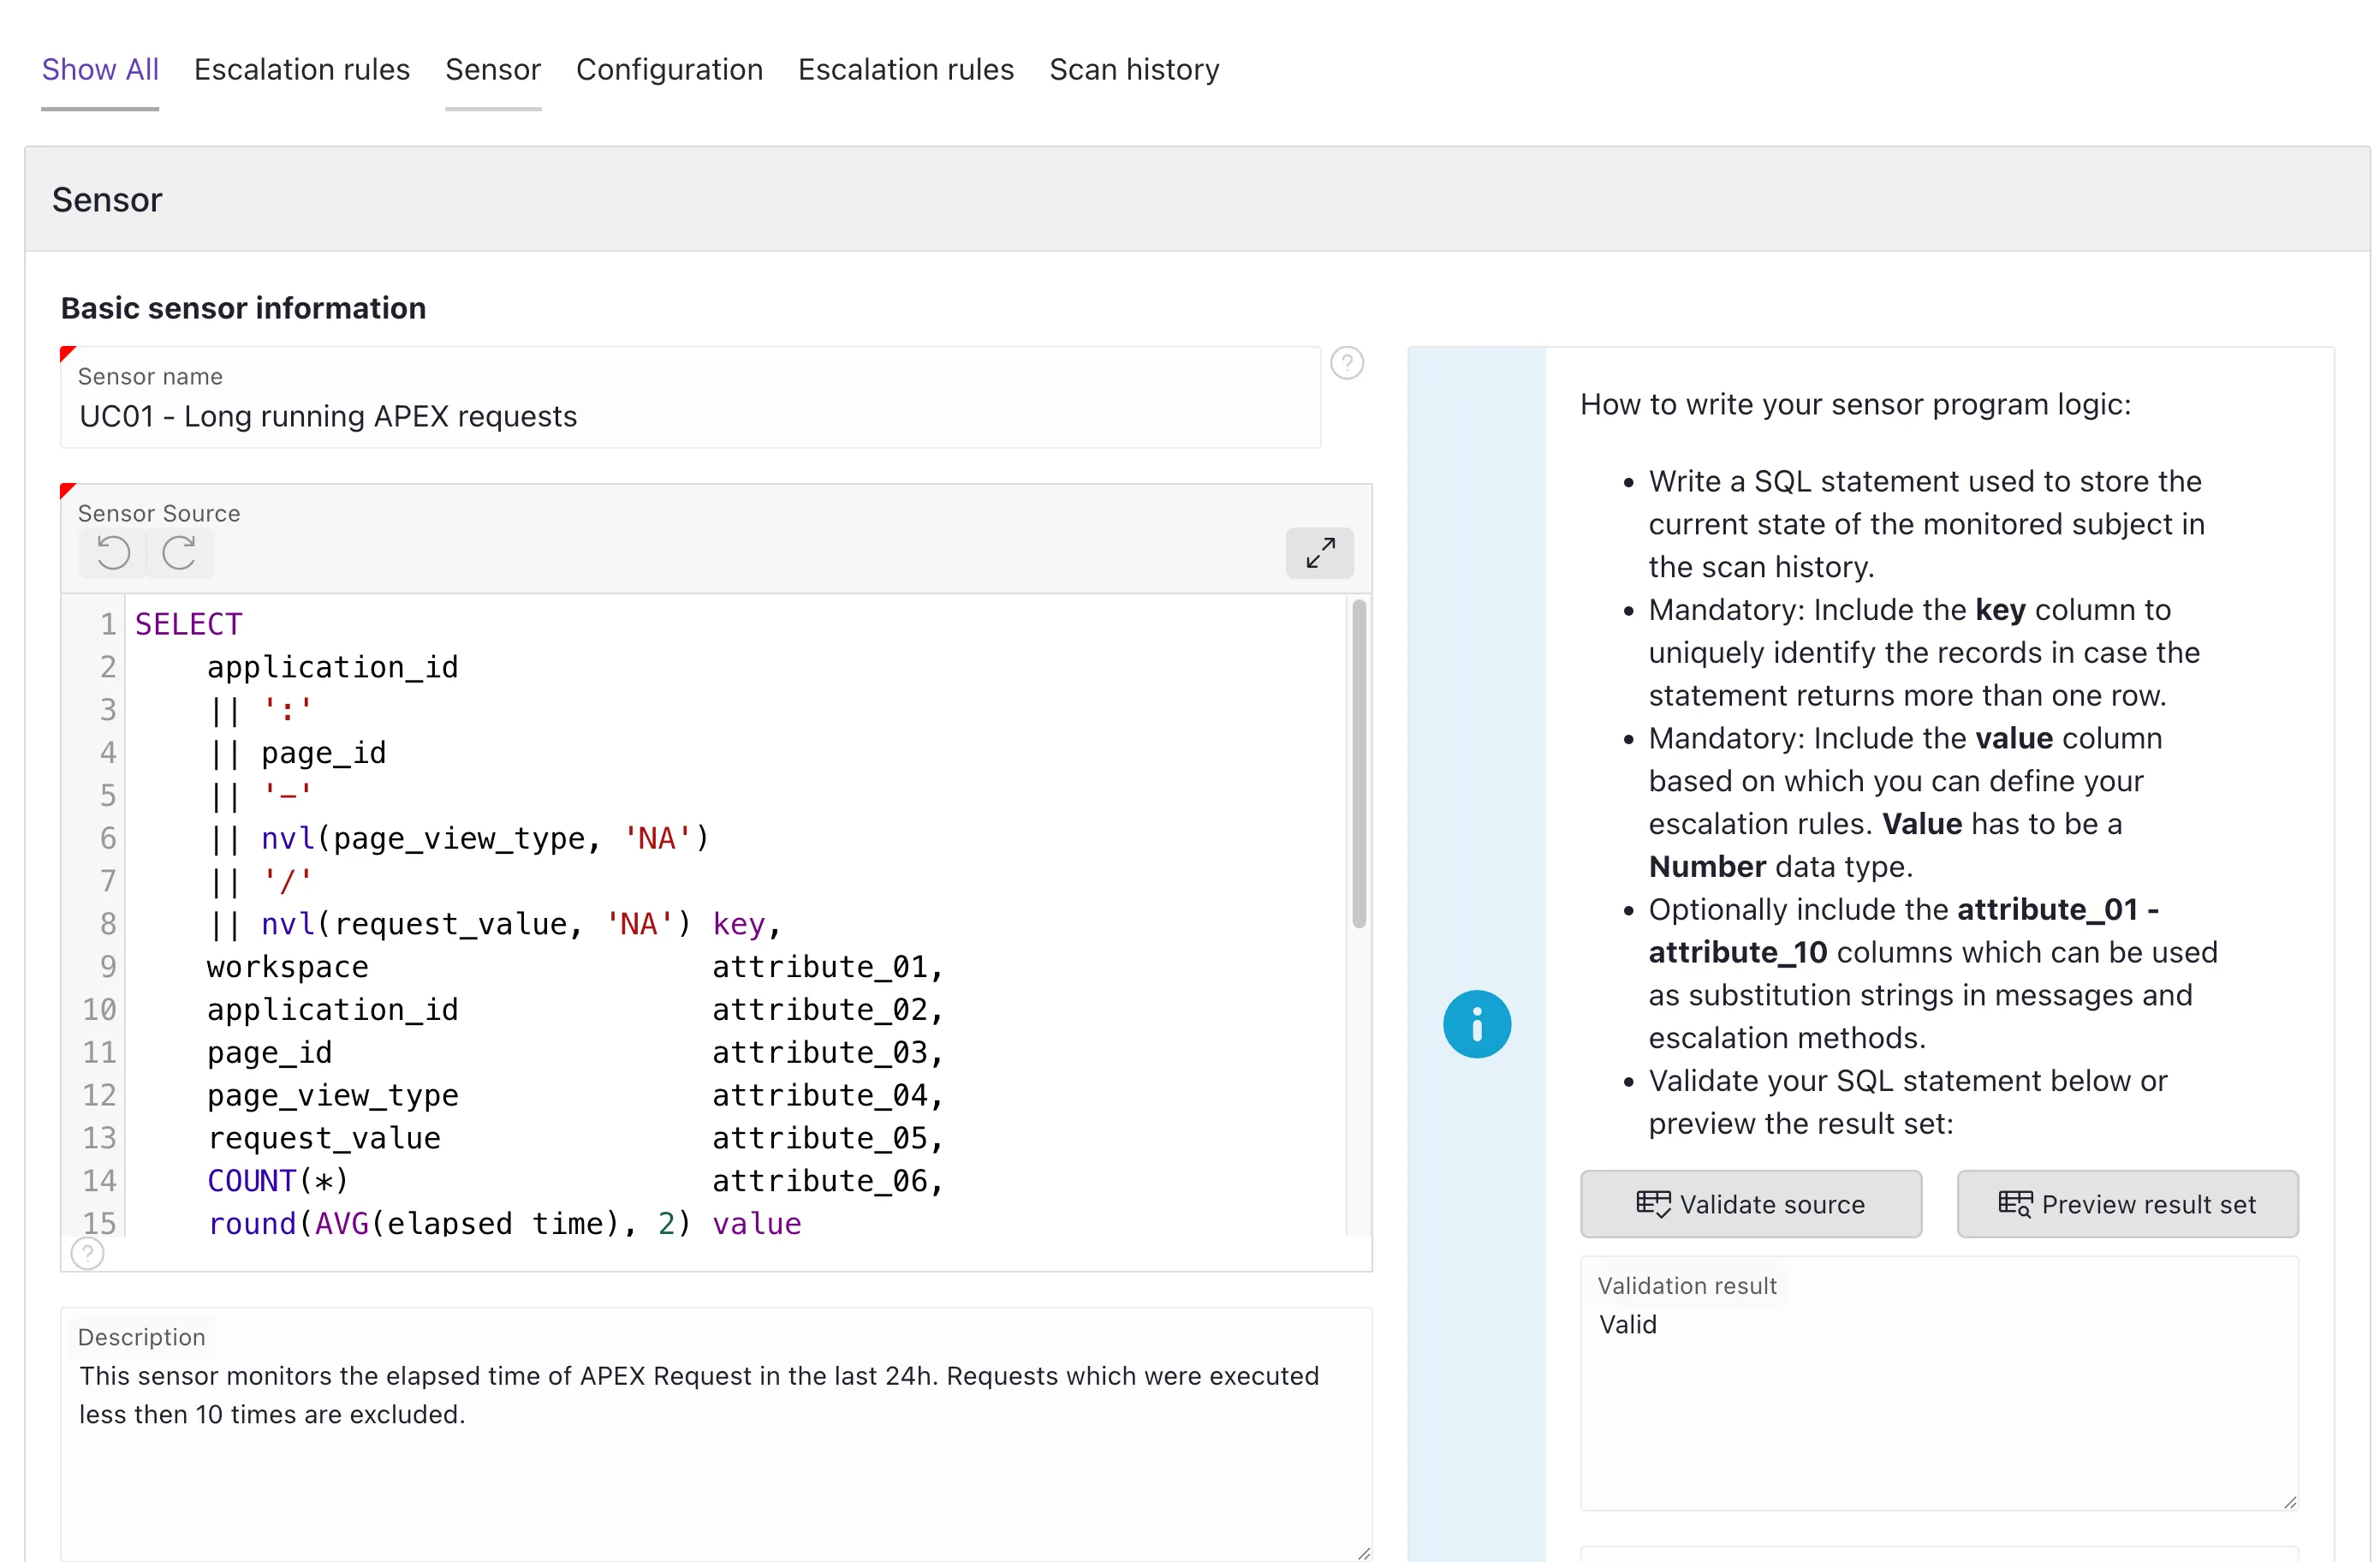This screenshot has width=2380, height=1562.
Task: Click the Sensor name input field
Action: tap(690, 416)
